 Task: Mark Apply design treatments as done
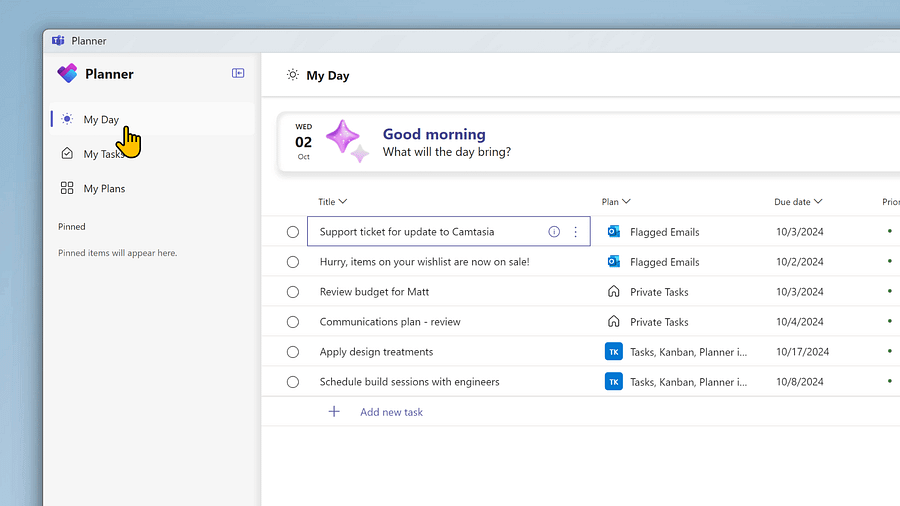293,352
